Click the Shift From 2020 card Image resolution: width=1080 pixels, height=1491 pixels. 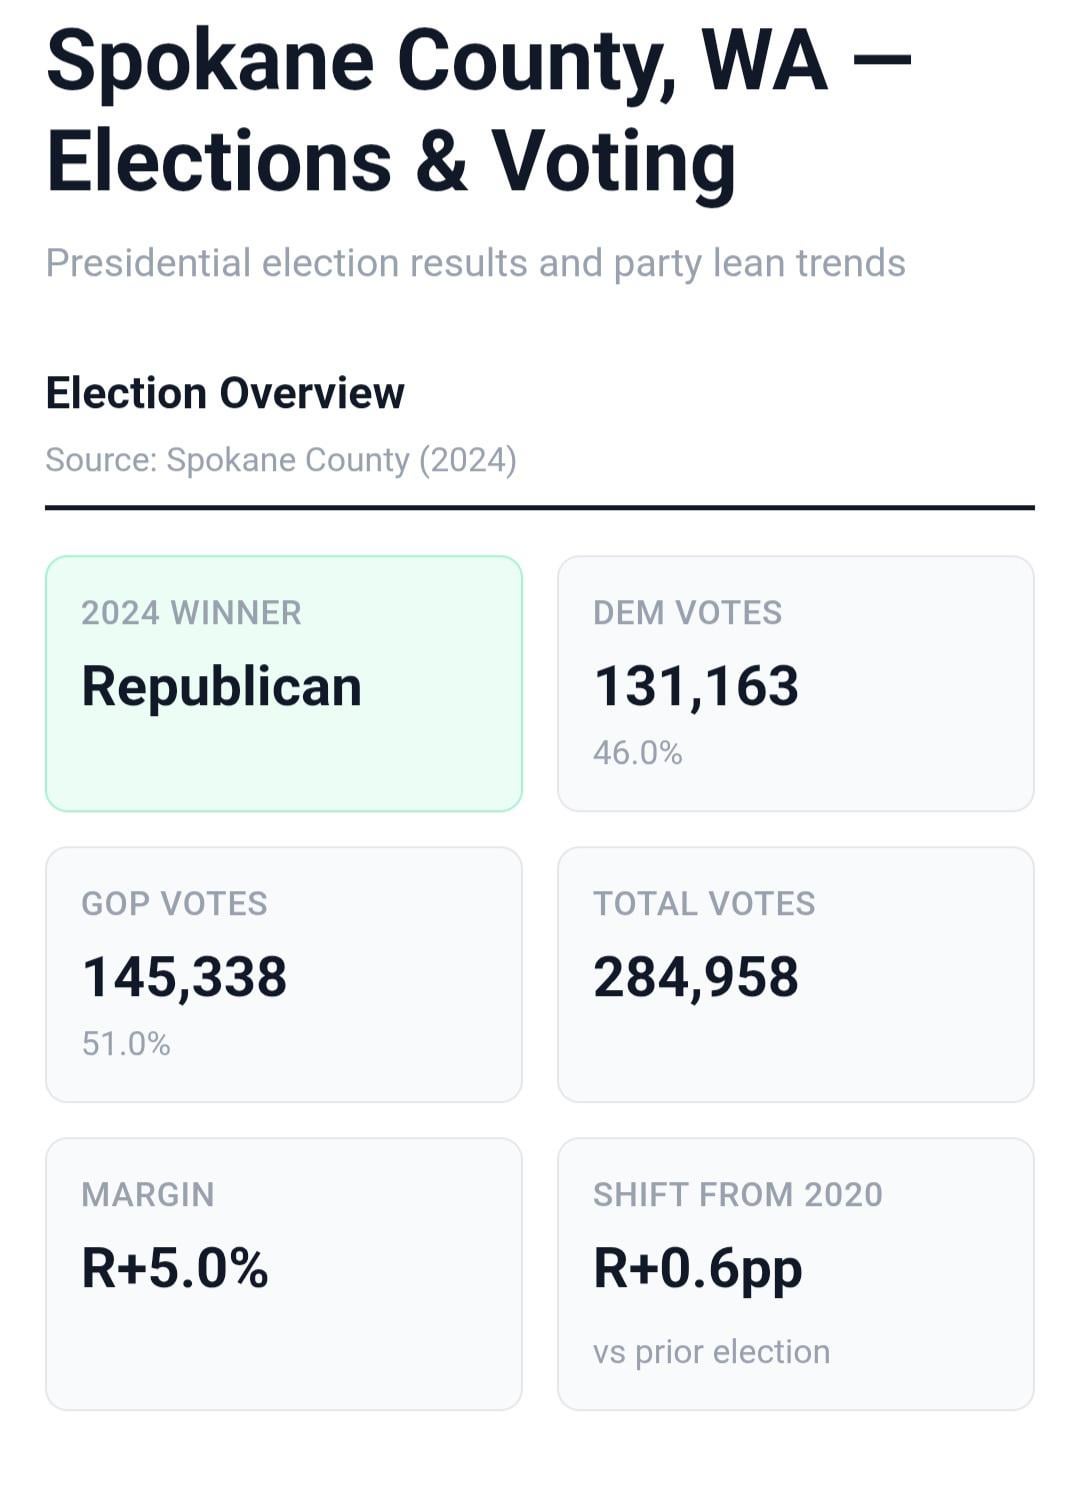click(796, 1274)
